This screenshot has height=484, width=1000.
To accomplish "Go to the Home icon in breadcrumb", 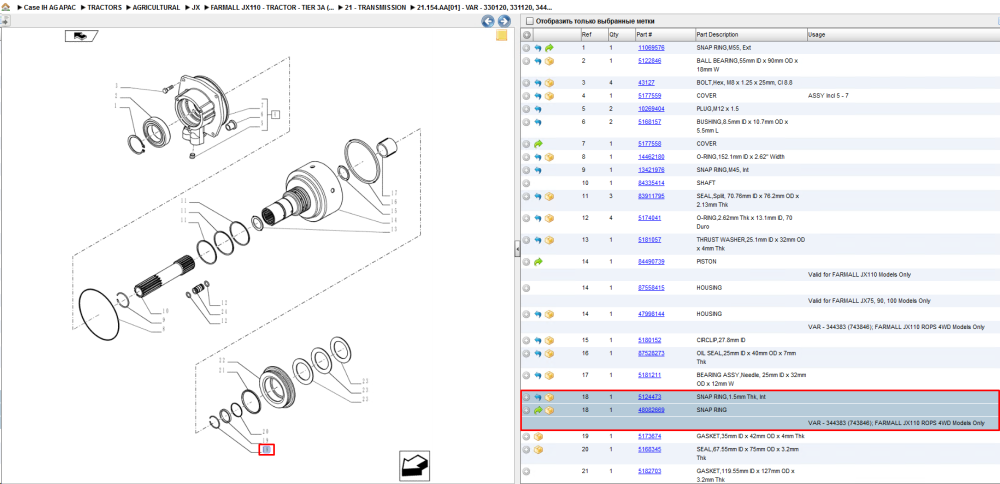I will tap(6, 7).
